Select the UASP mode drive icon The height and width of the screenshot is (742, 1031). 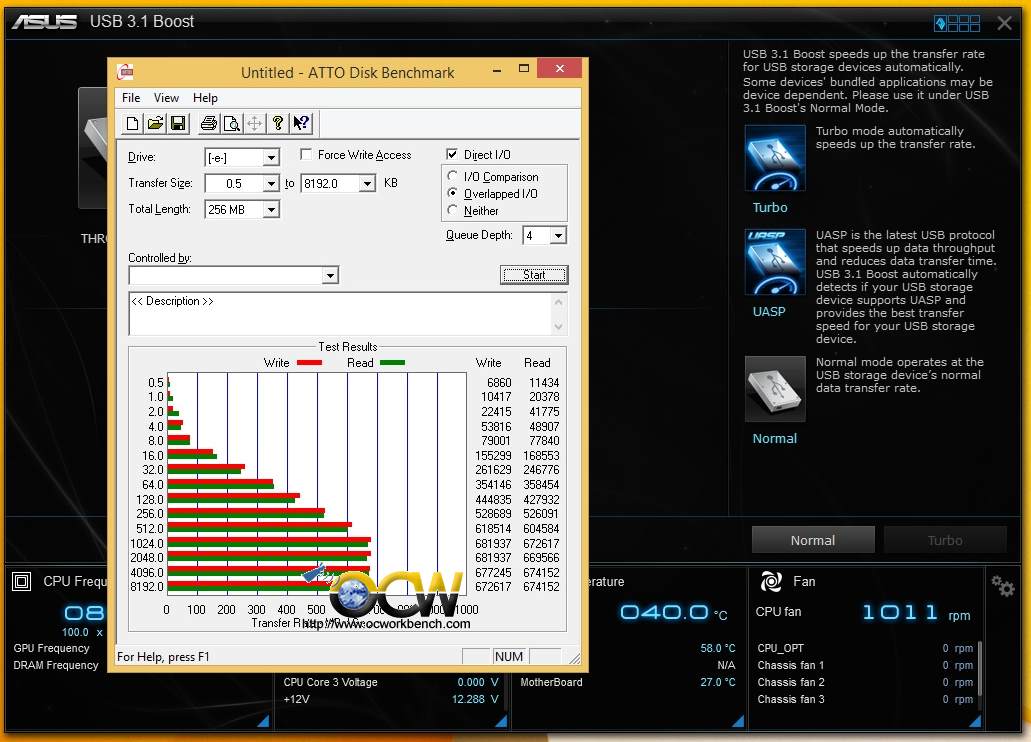coord(775,262)
